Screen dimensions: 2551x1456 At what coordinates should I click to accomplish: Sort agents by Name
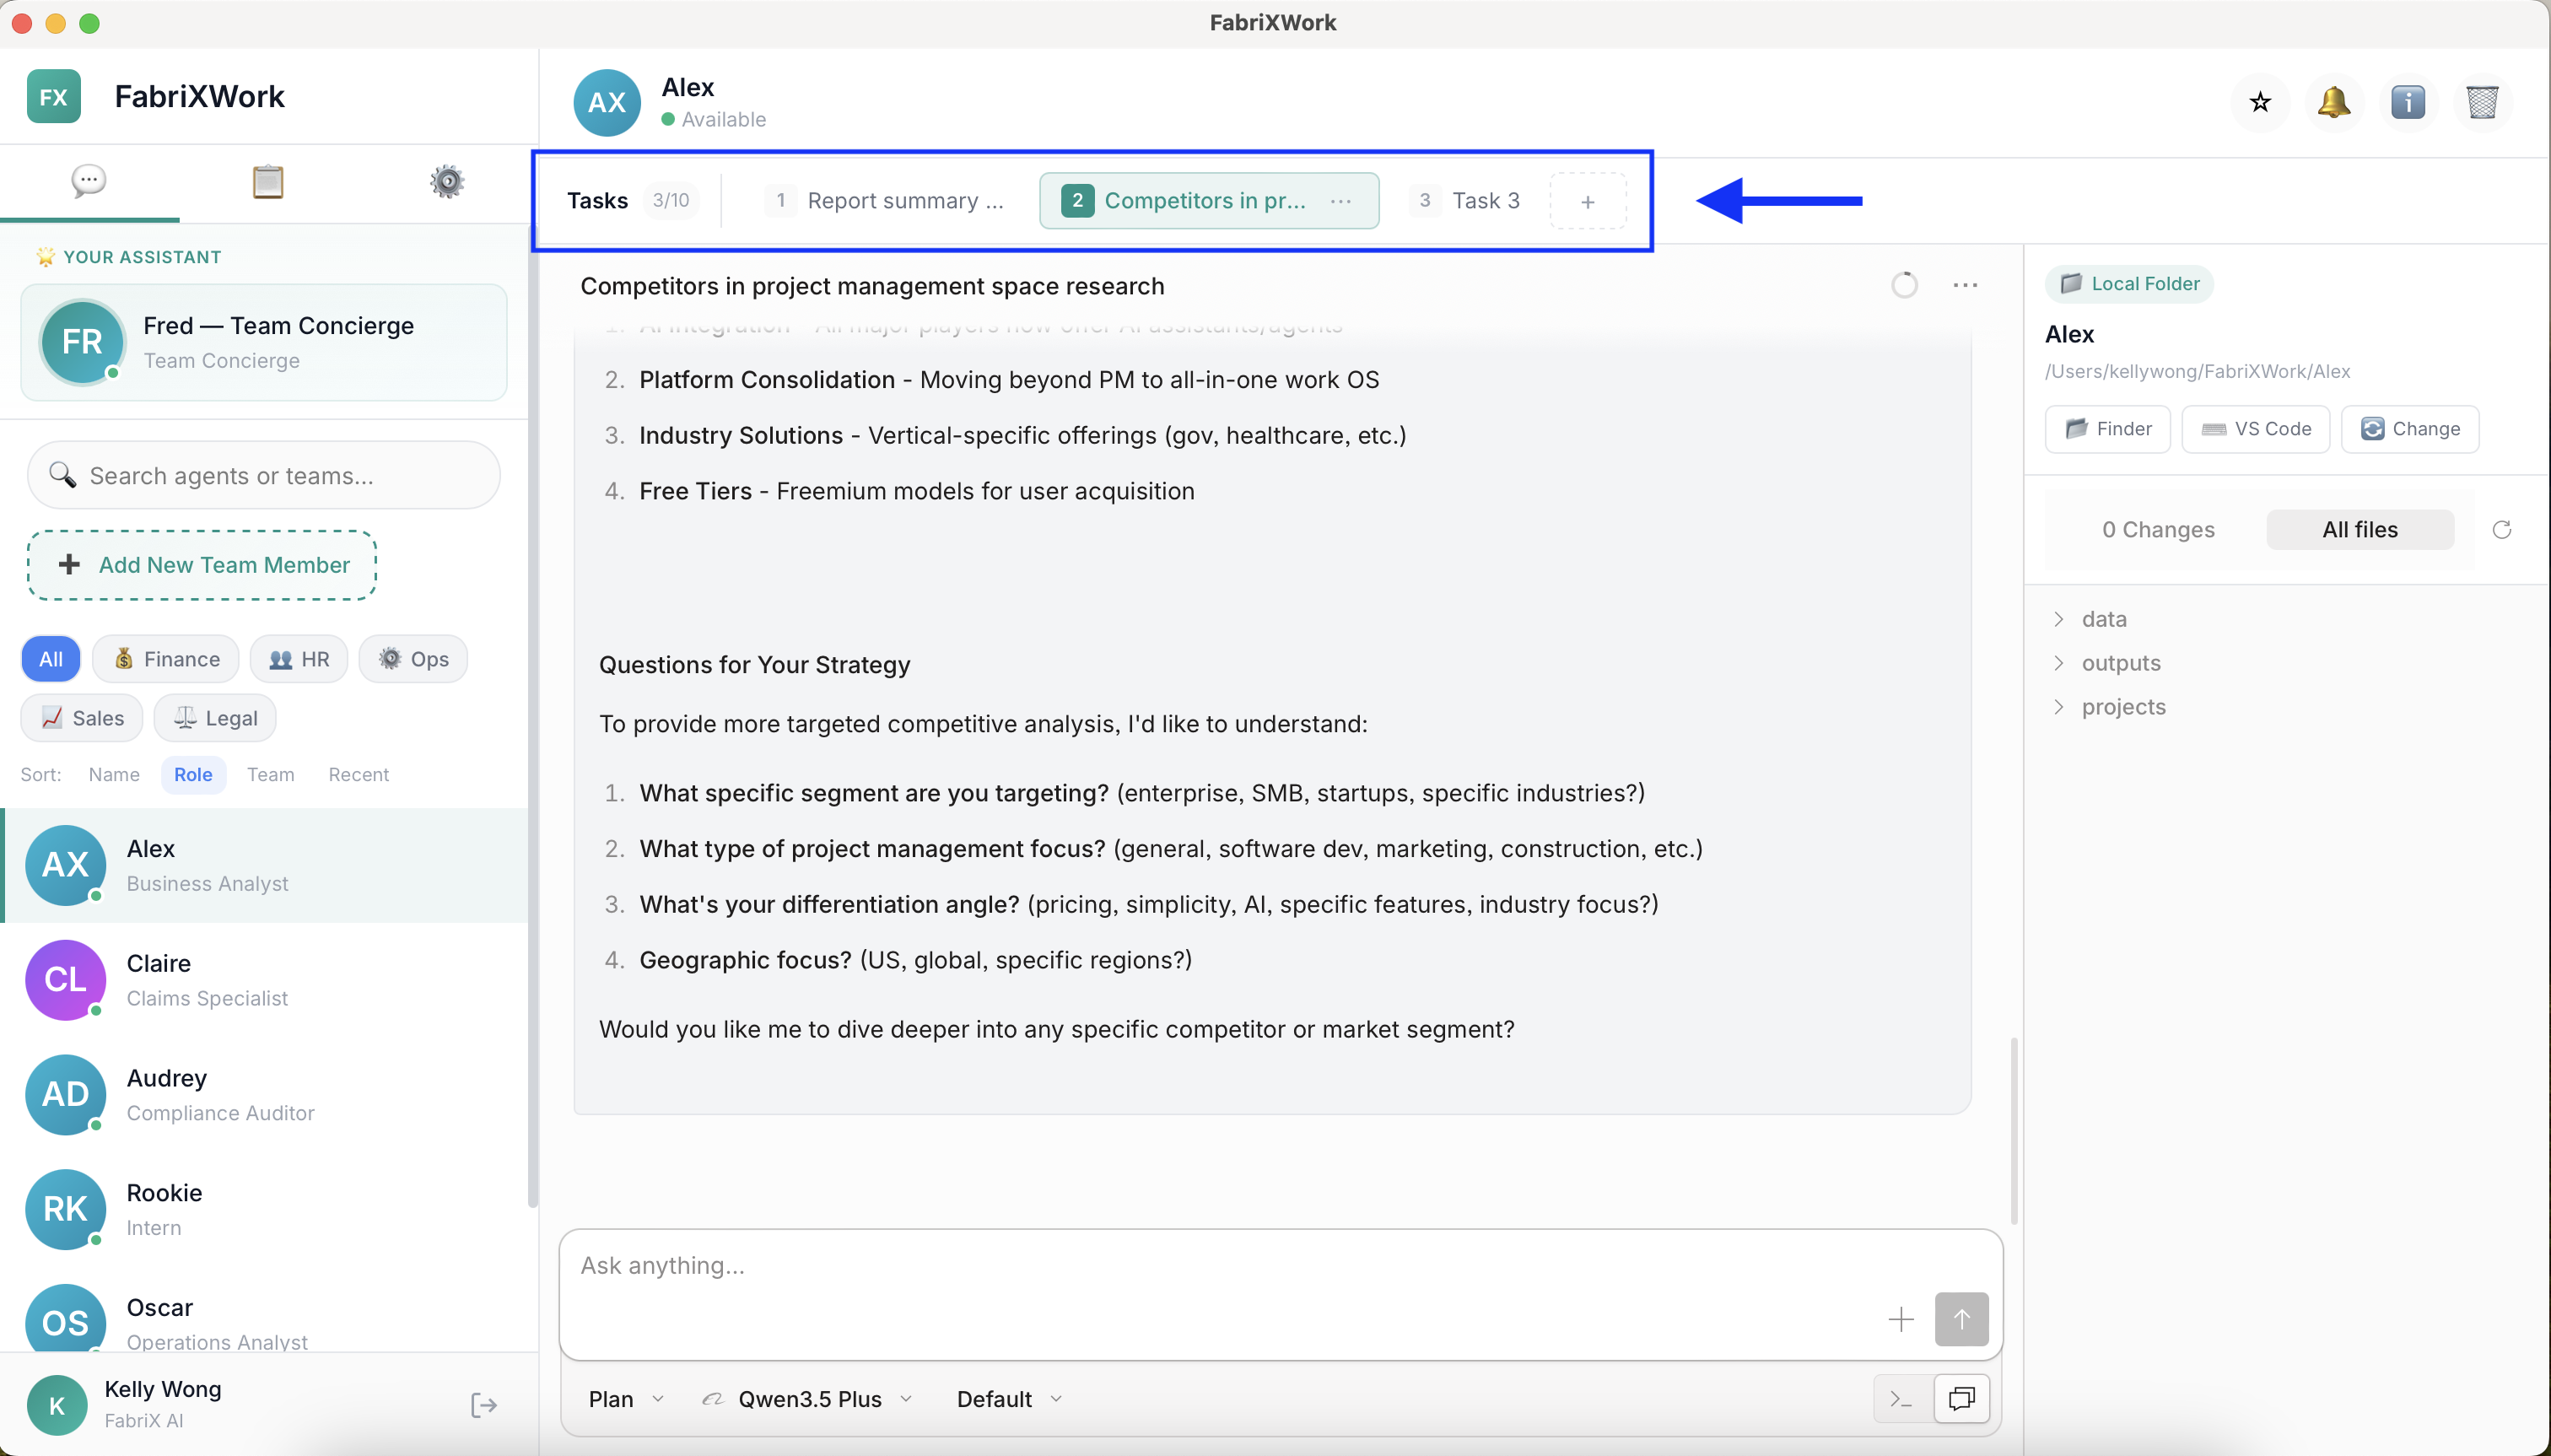pyautogui.click(x=114, y=775)
